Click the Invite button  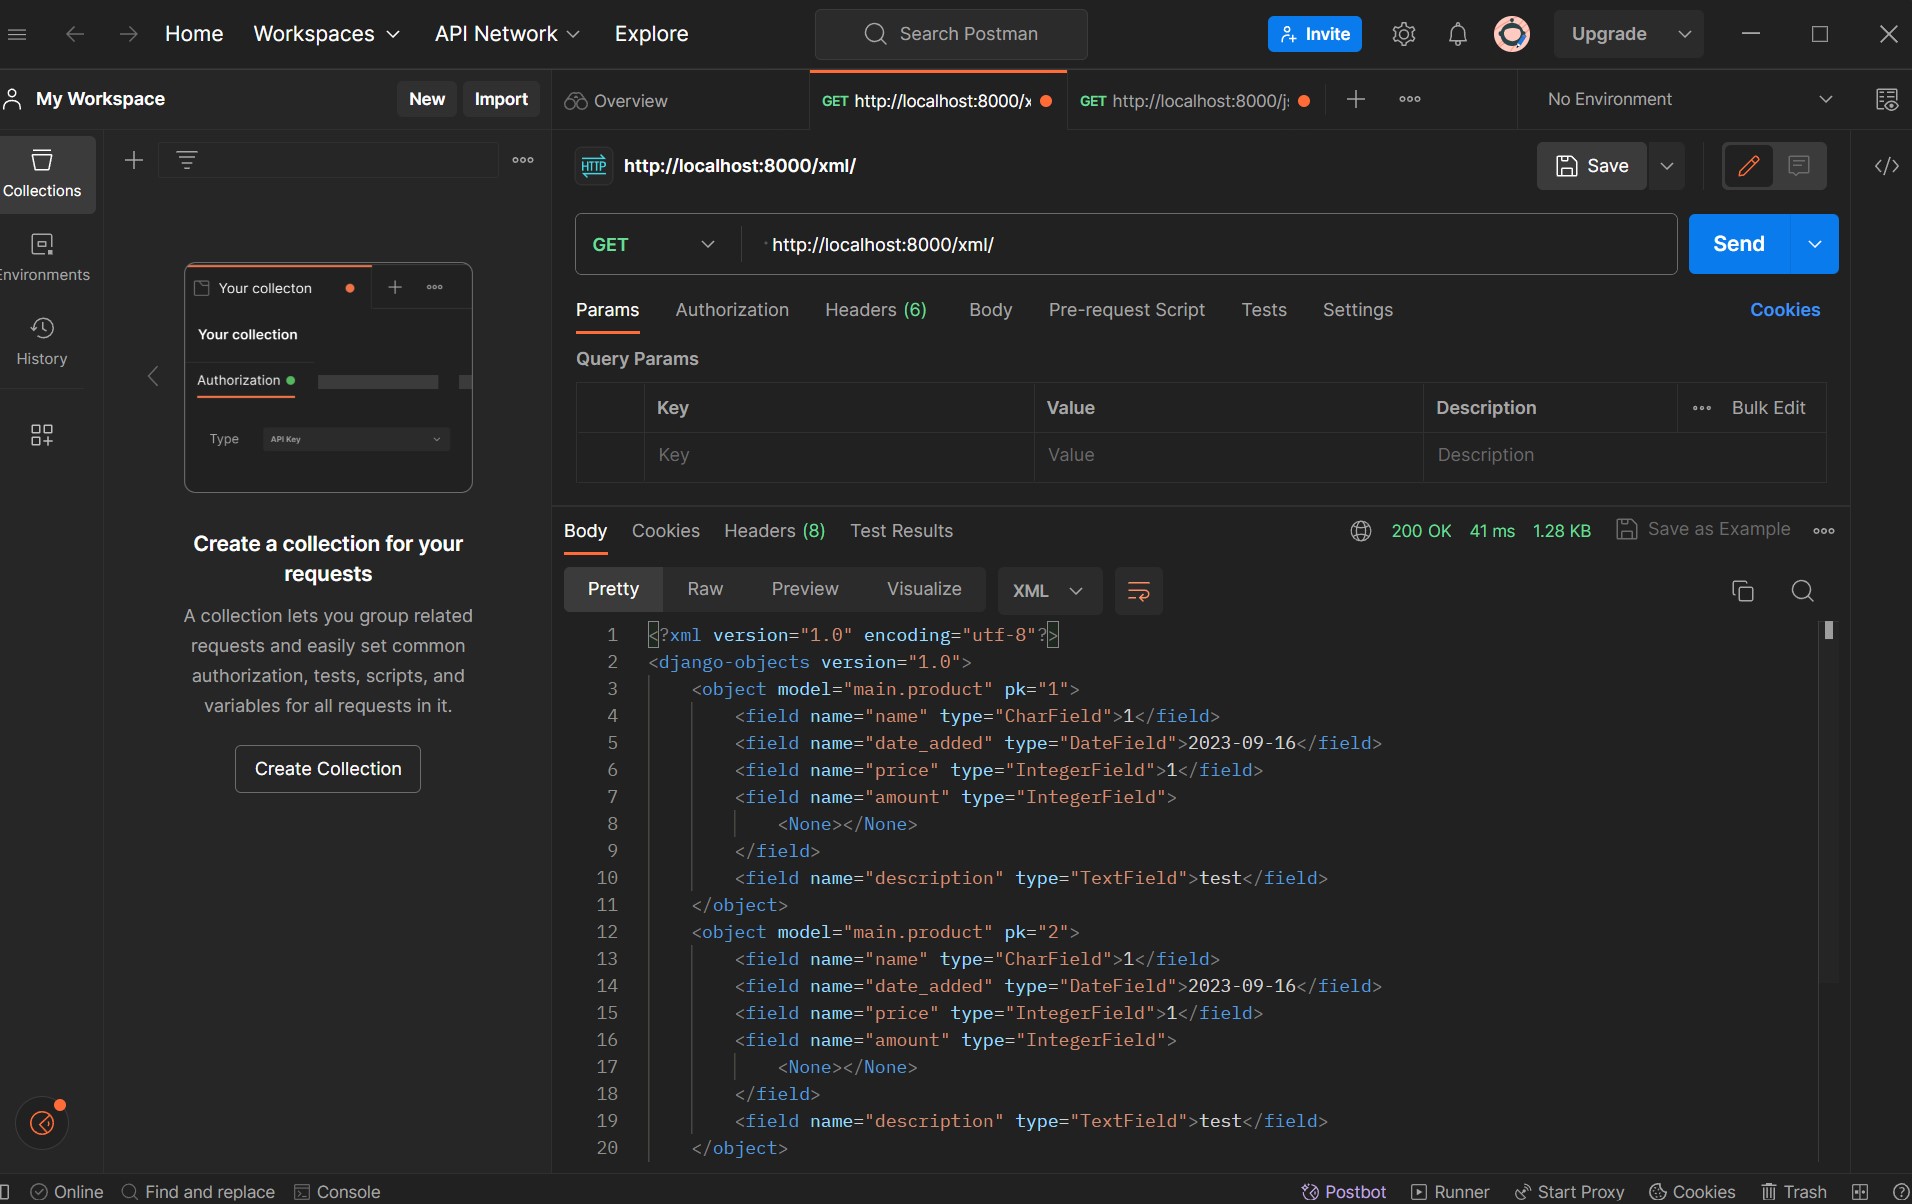tap(1315, 34)
